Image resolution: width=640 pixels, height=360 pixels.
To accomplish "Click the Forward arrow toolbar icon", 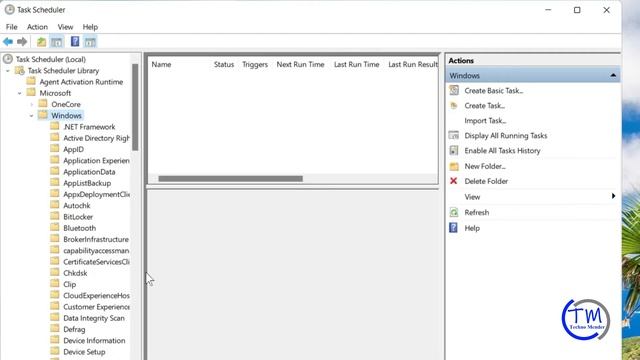I will click(22, 42).
